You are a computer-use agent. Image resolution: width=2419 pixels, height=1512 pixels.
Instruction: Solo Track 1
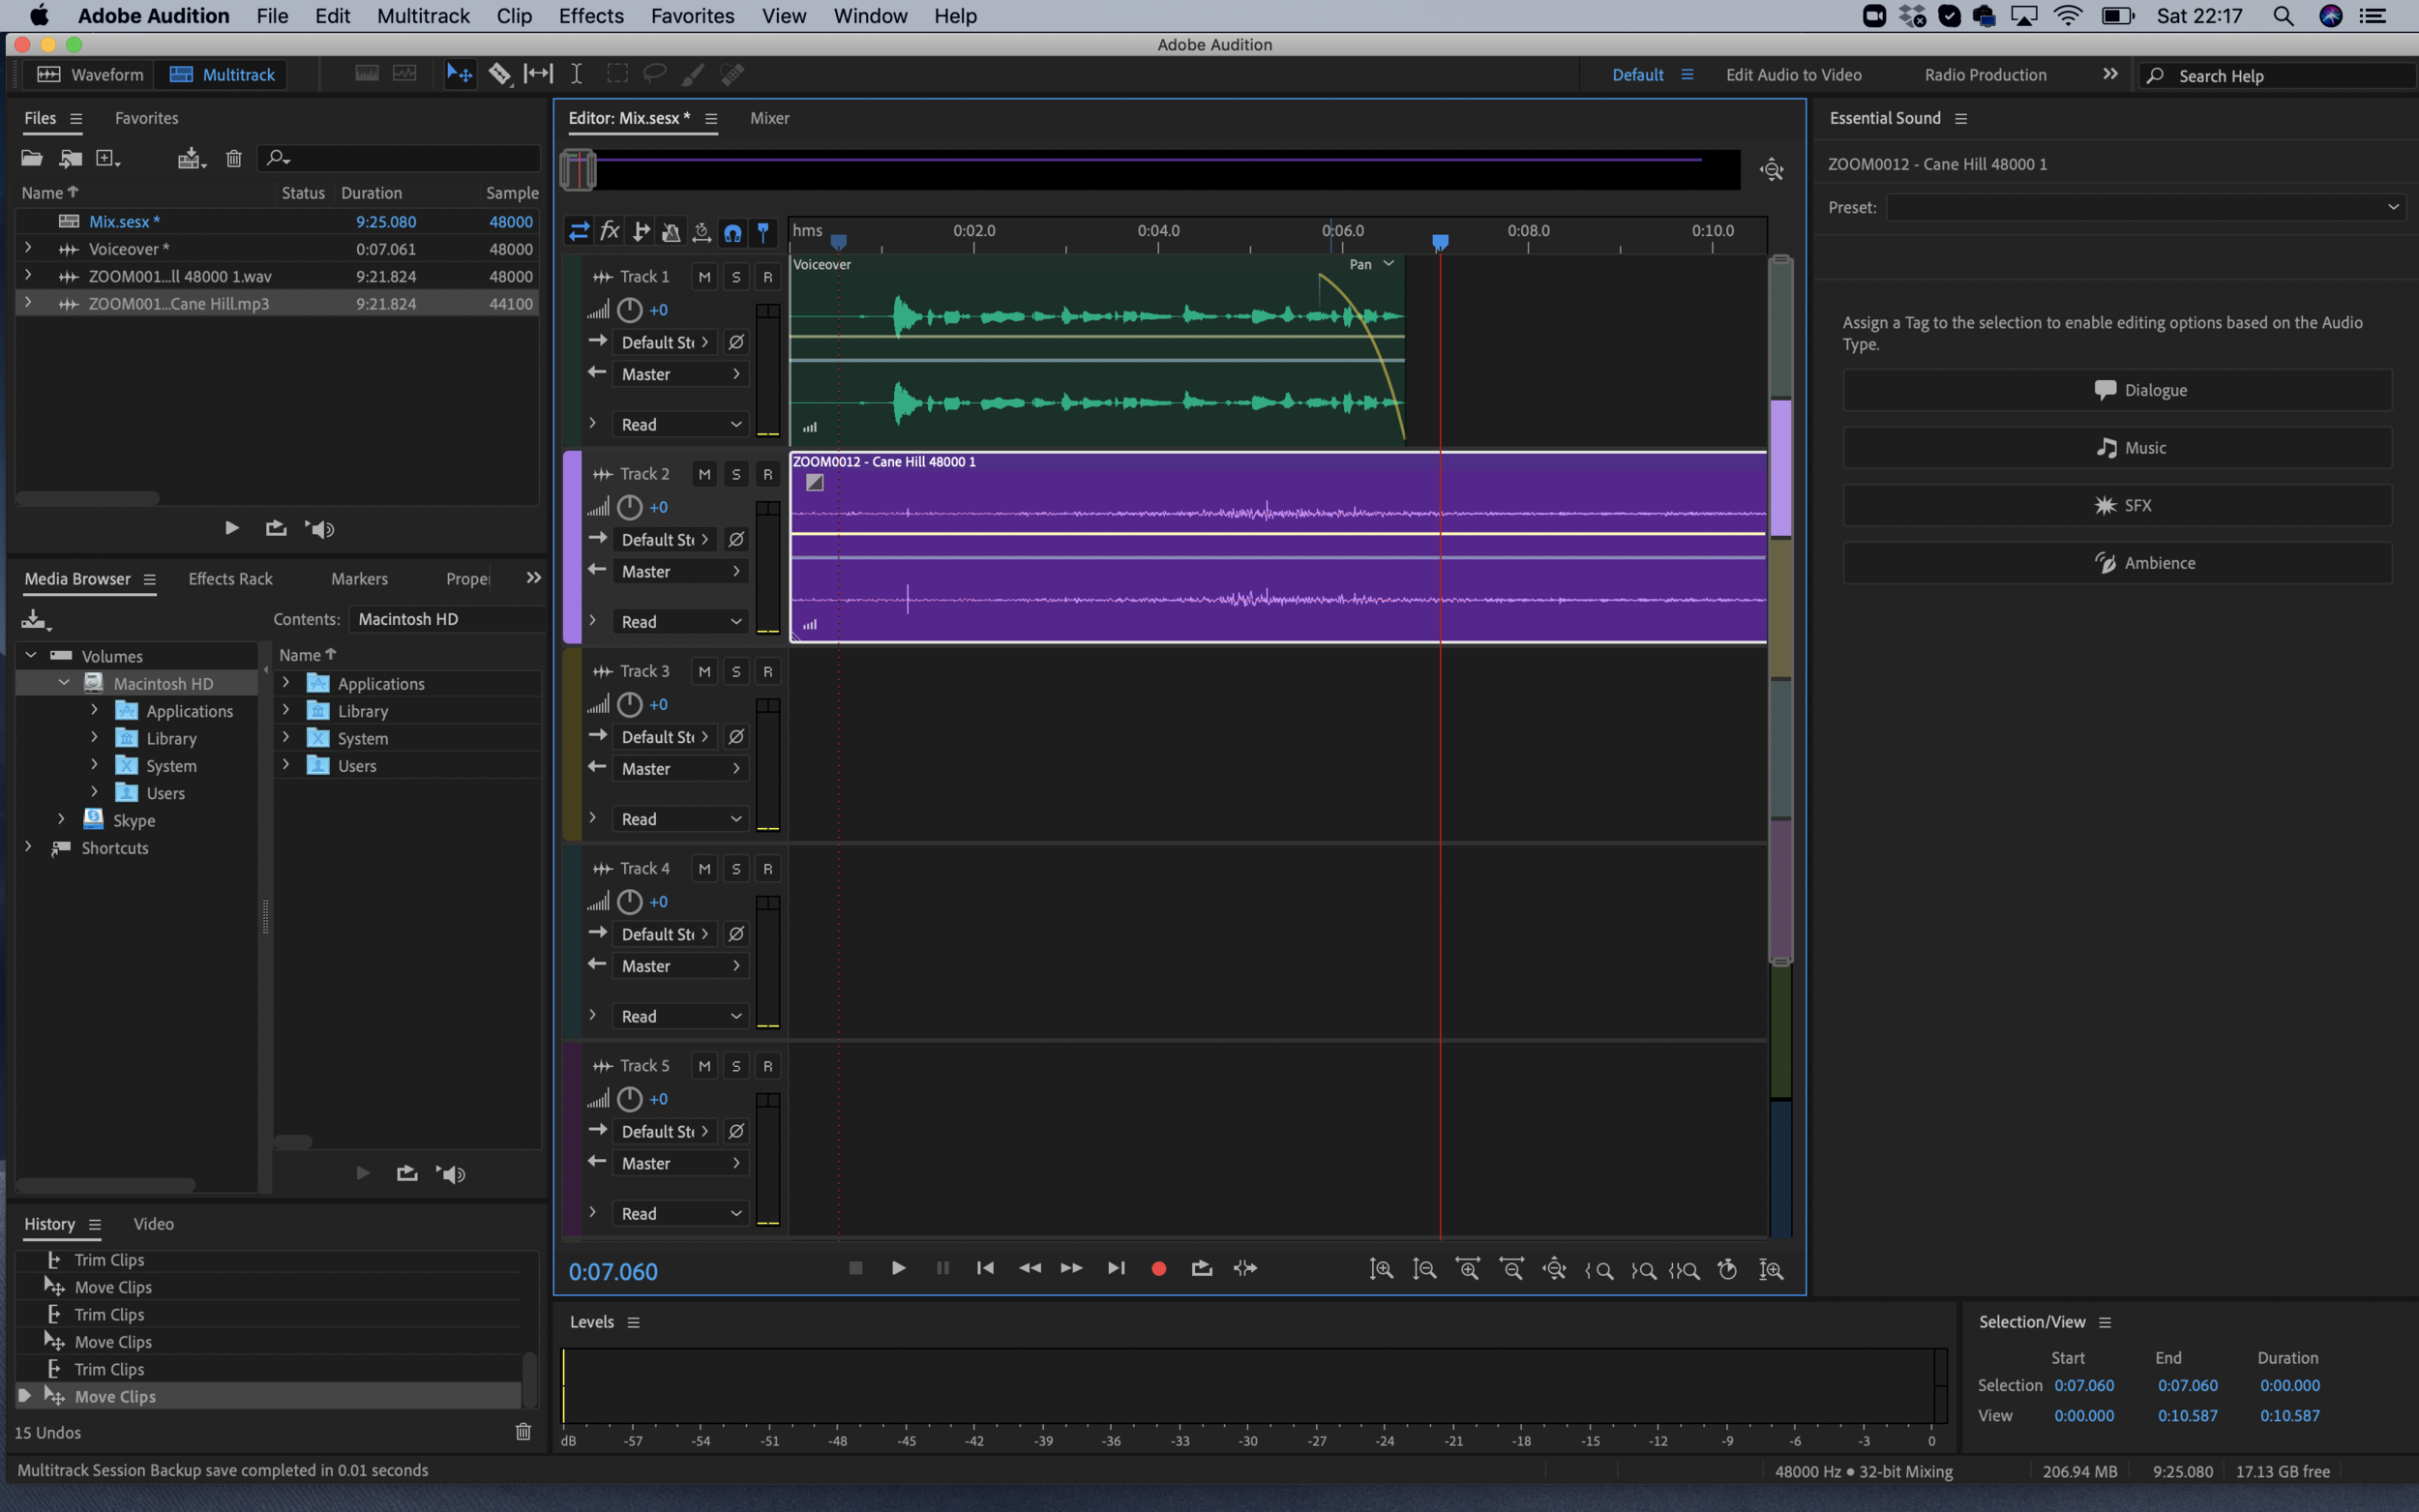point(736,277)
